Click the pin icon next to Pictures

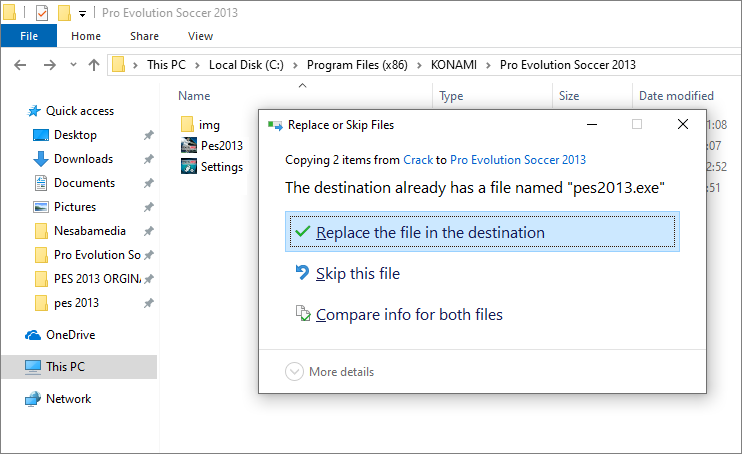pos(149,207)
